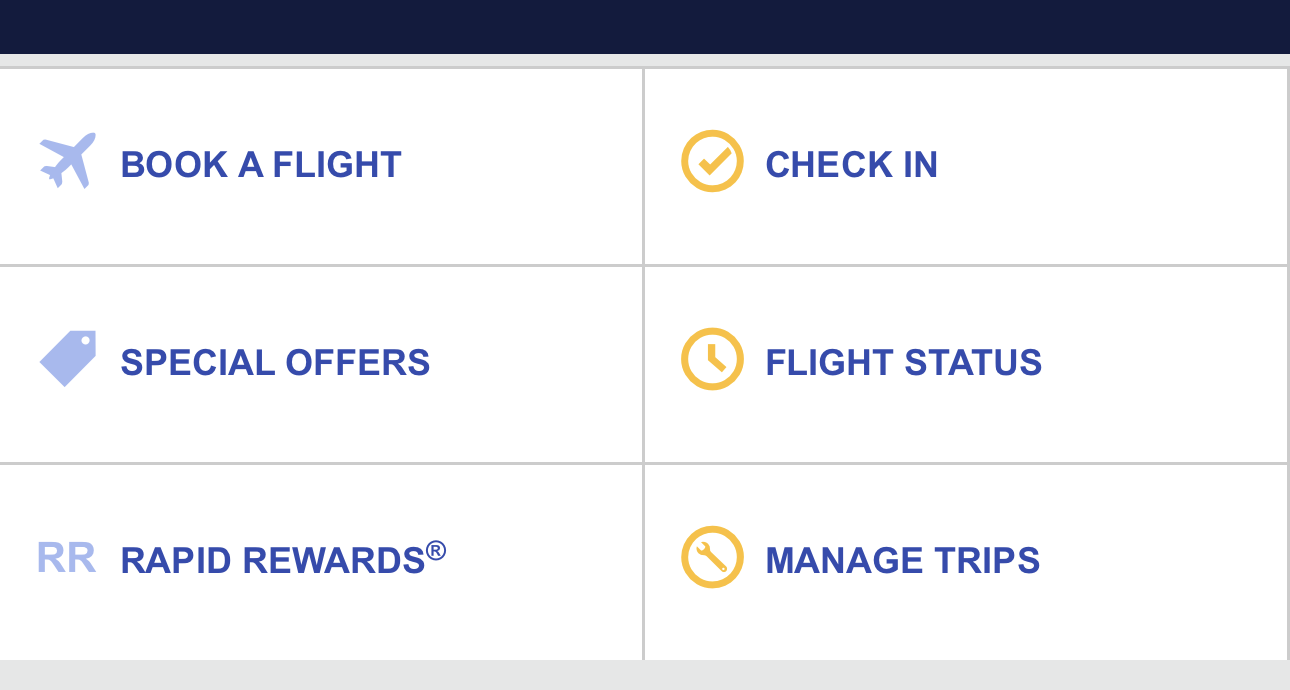This screenshot has width=1290, height=690.
Task: Open the BOOK A FLIGHT text link
Action: point(261,165)
